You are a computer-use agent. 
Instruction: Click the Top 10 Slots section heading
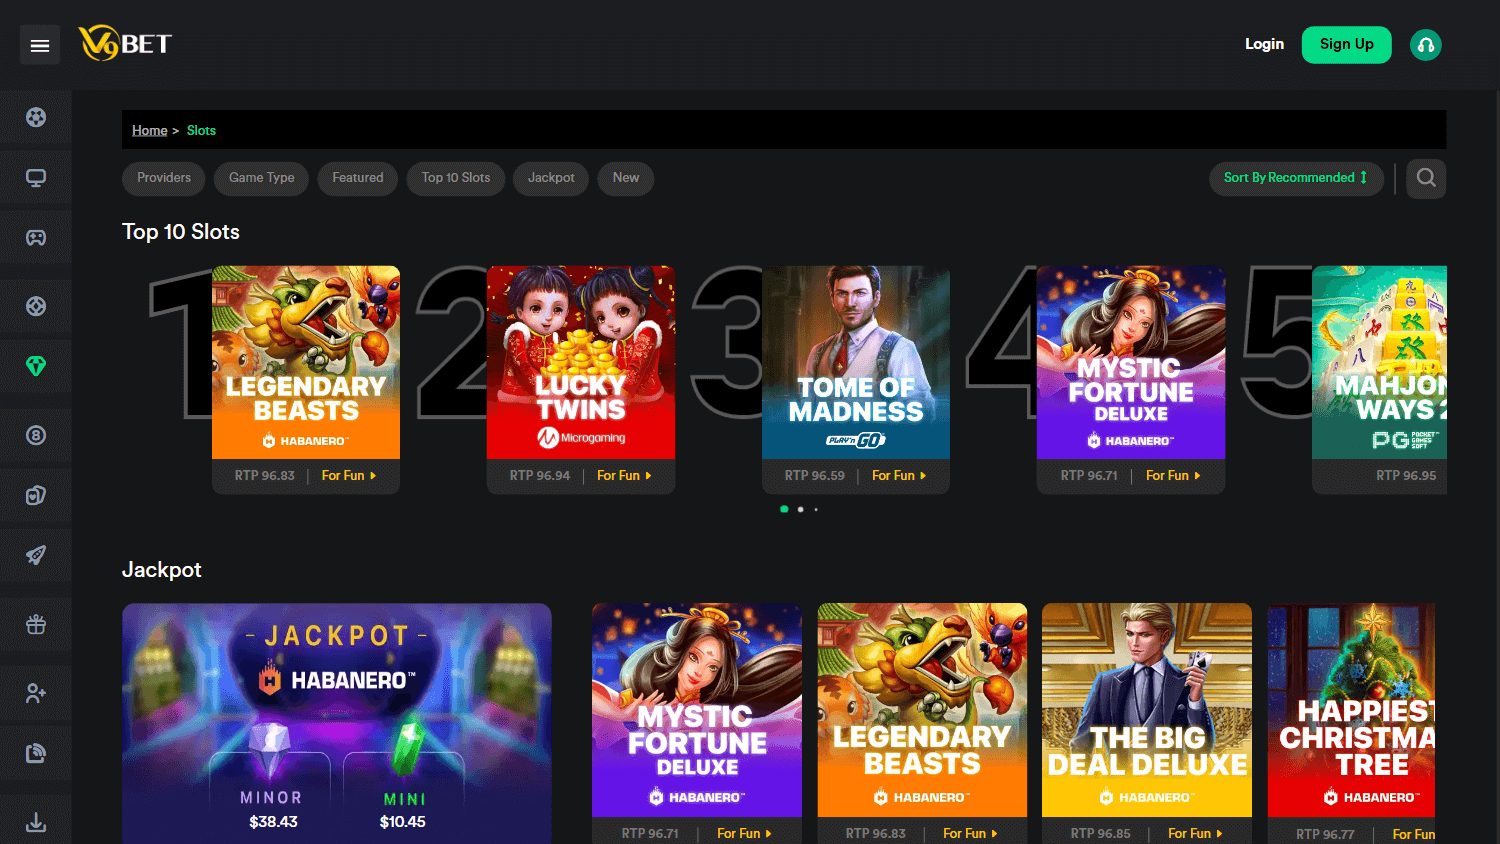181,232
